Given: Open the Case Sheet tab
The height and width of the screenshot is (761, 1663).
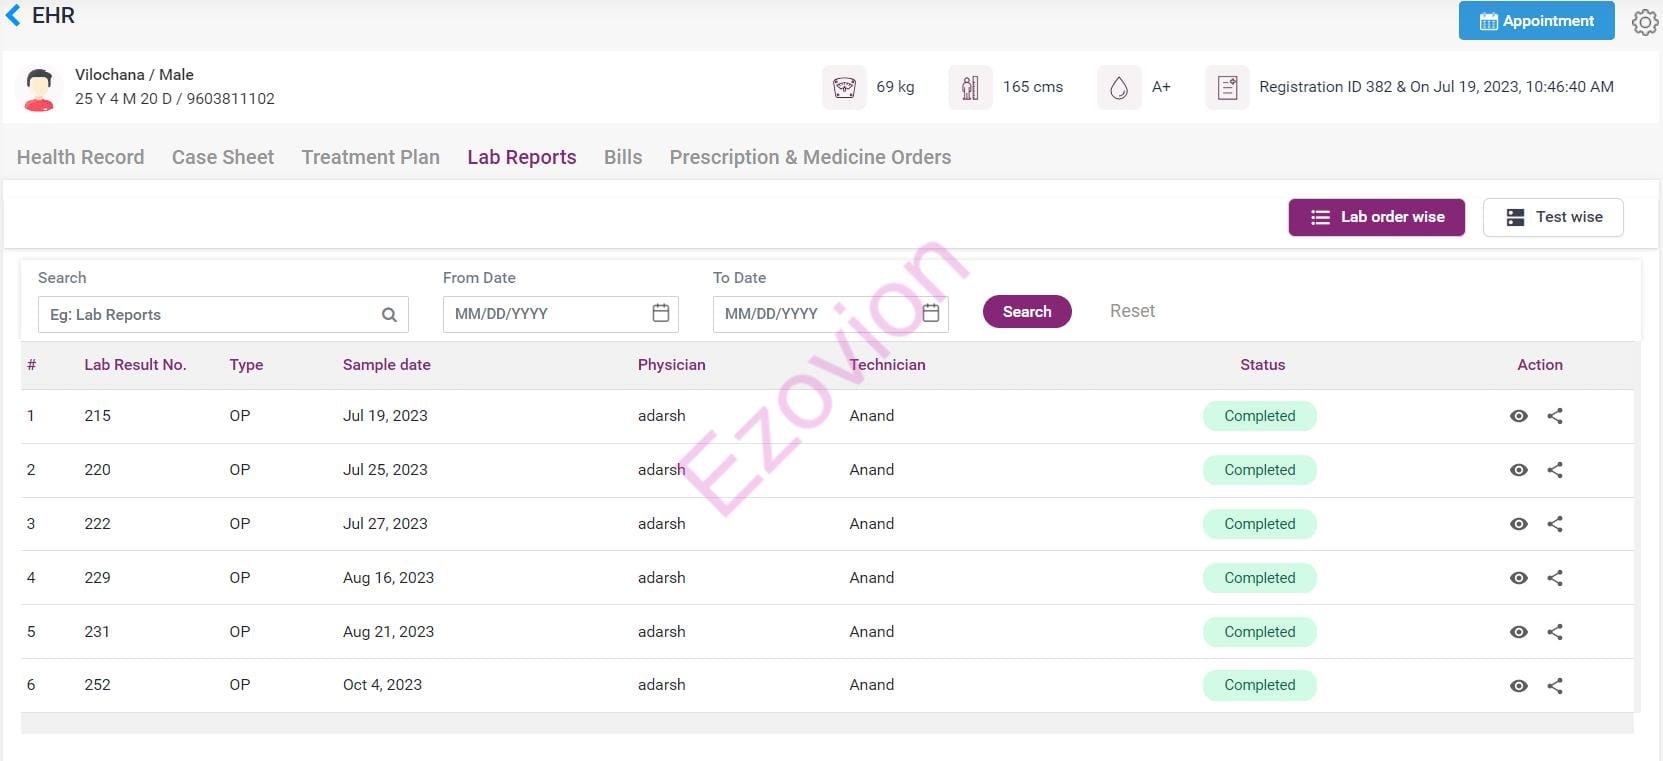Looking at the screenshot, I should (223, 157).
